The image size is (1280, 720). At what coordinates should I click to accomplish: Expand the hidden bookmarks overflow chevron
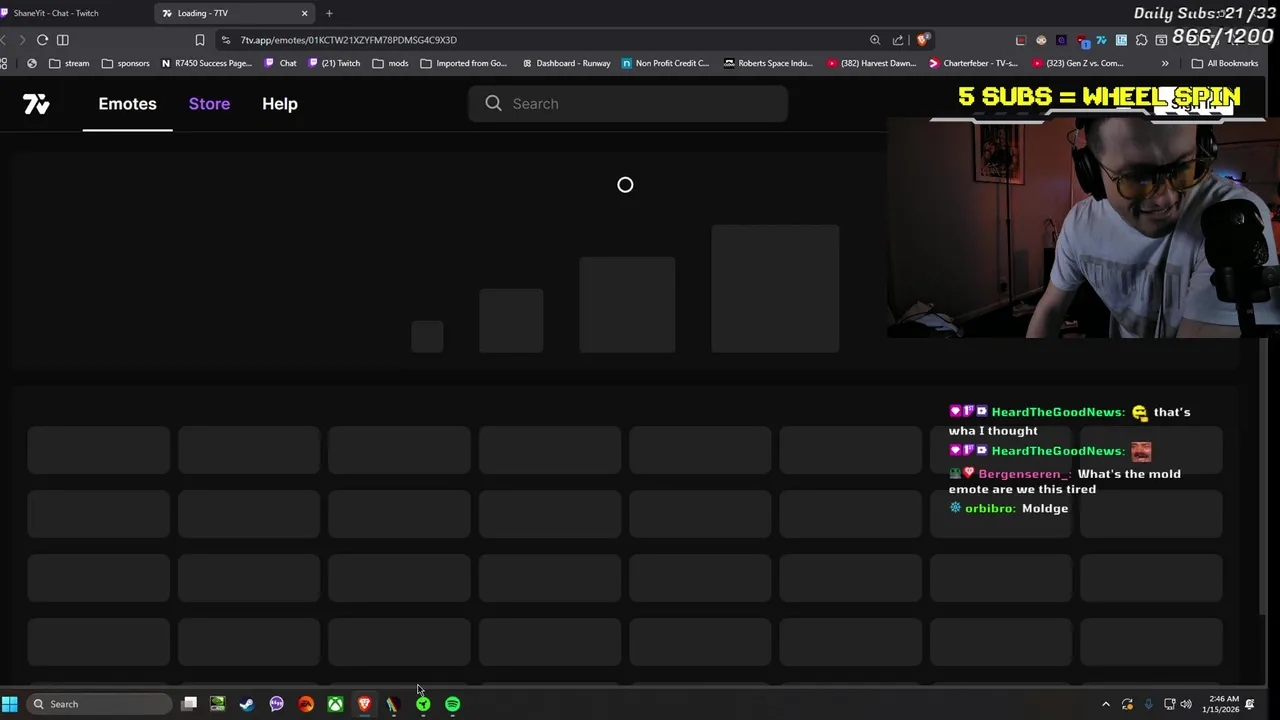pyautogui.click(x=1165, y=63)
